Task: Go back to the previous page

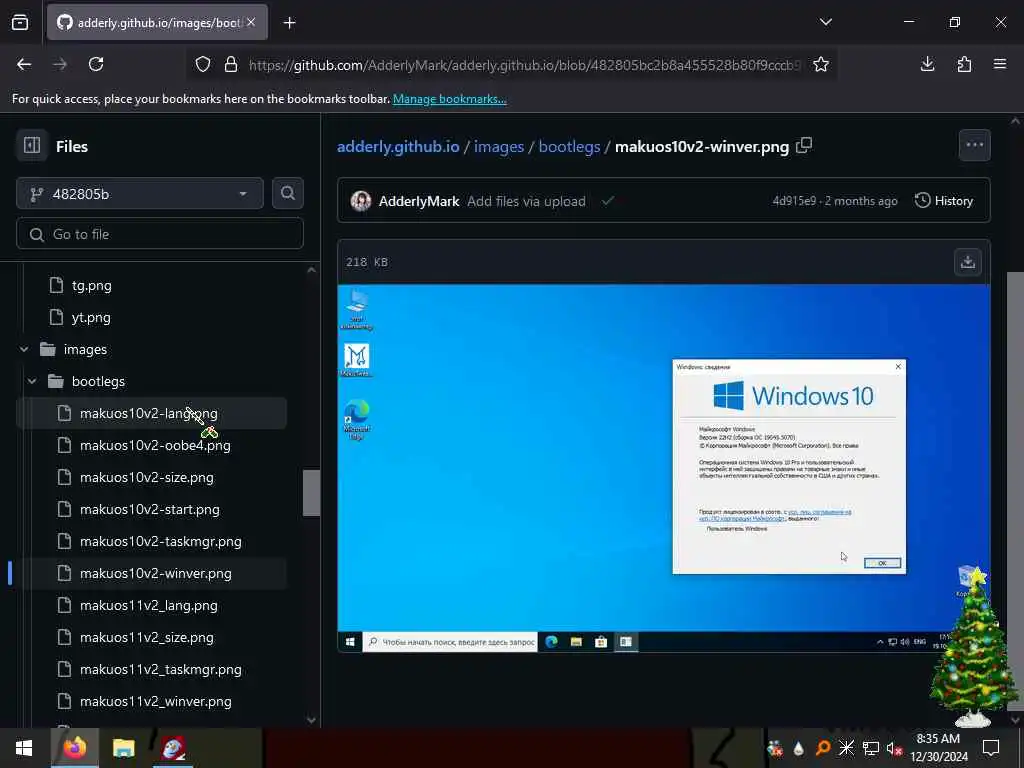Action: coord(24,64)
